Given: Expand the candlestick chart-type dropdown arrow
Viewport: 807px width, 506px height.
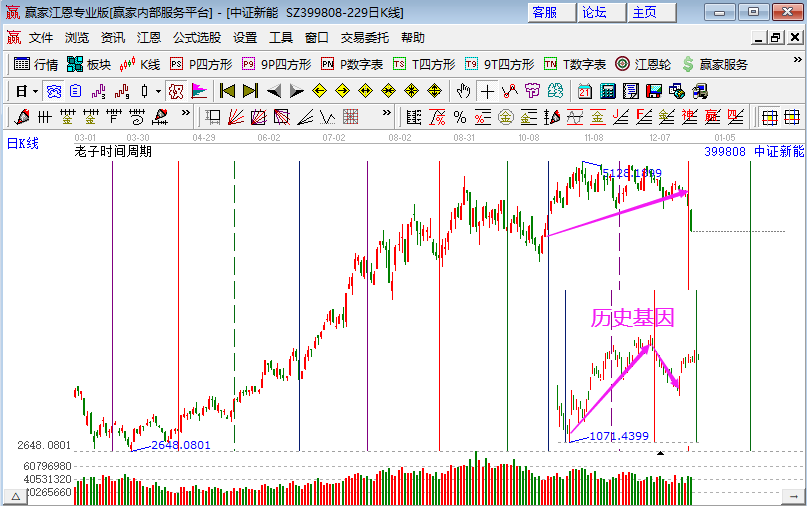Looking at the screenshot, I should click(159, 92).
